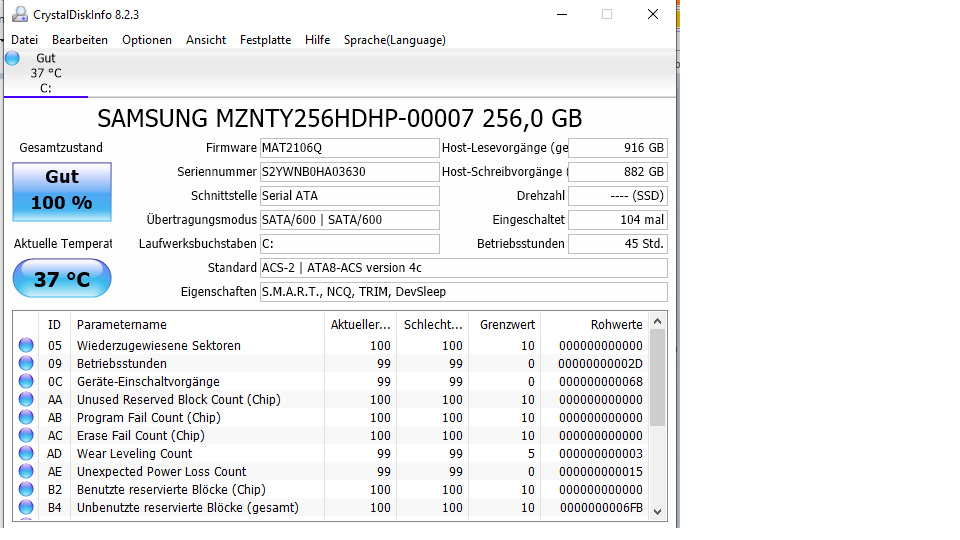Image resolution: width=960 pixels, height=540 pixels.
Task: Click the Aktueller... column header
Action: pyautogui.click(x=360, y=324)
